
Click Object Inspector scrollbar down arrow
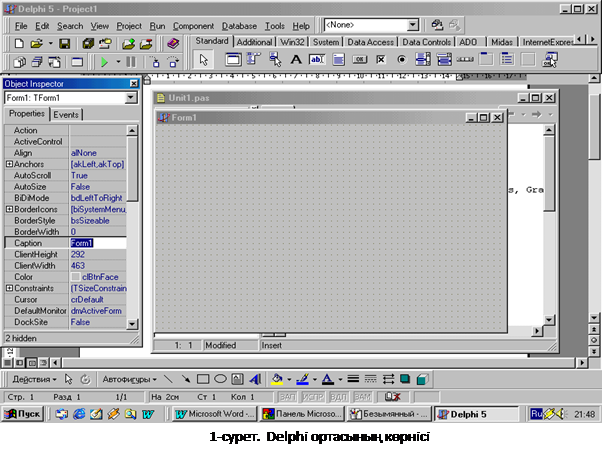pos(132,324)
